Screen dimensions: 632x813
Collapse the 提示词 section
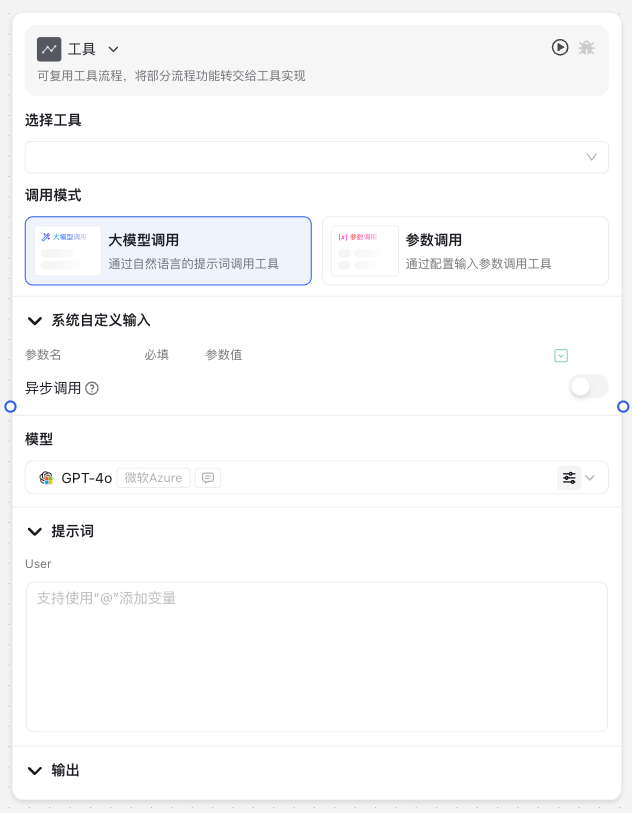(35, 531)
